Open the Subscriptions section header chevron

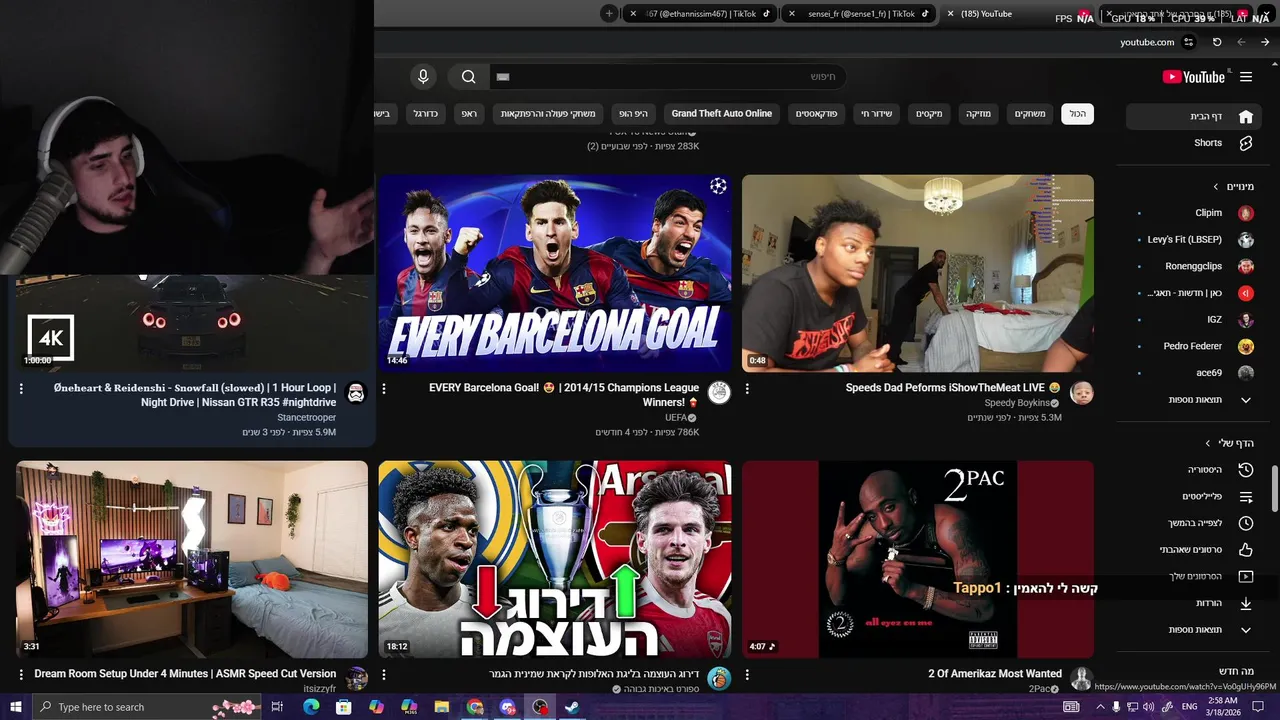pyautogui.click(x=1216, y=187)
